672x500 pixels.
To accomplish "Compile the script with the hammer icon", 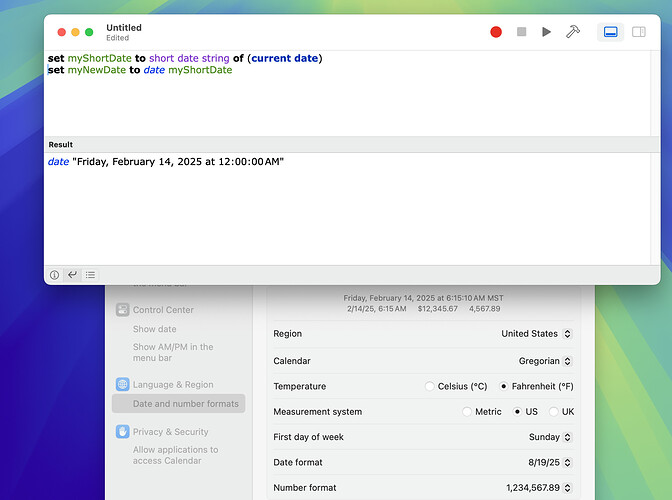I will [573, 32].
